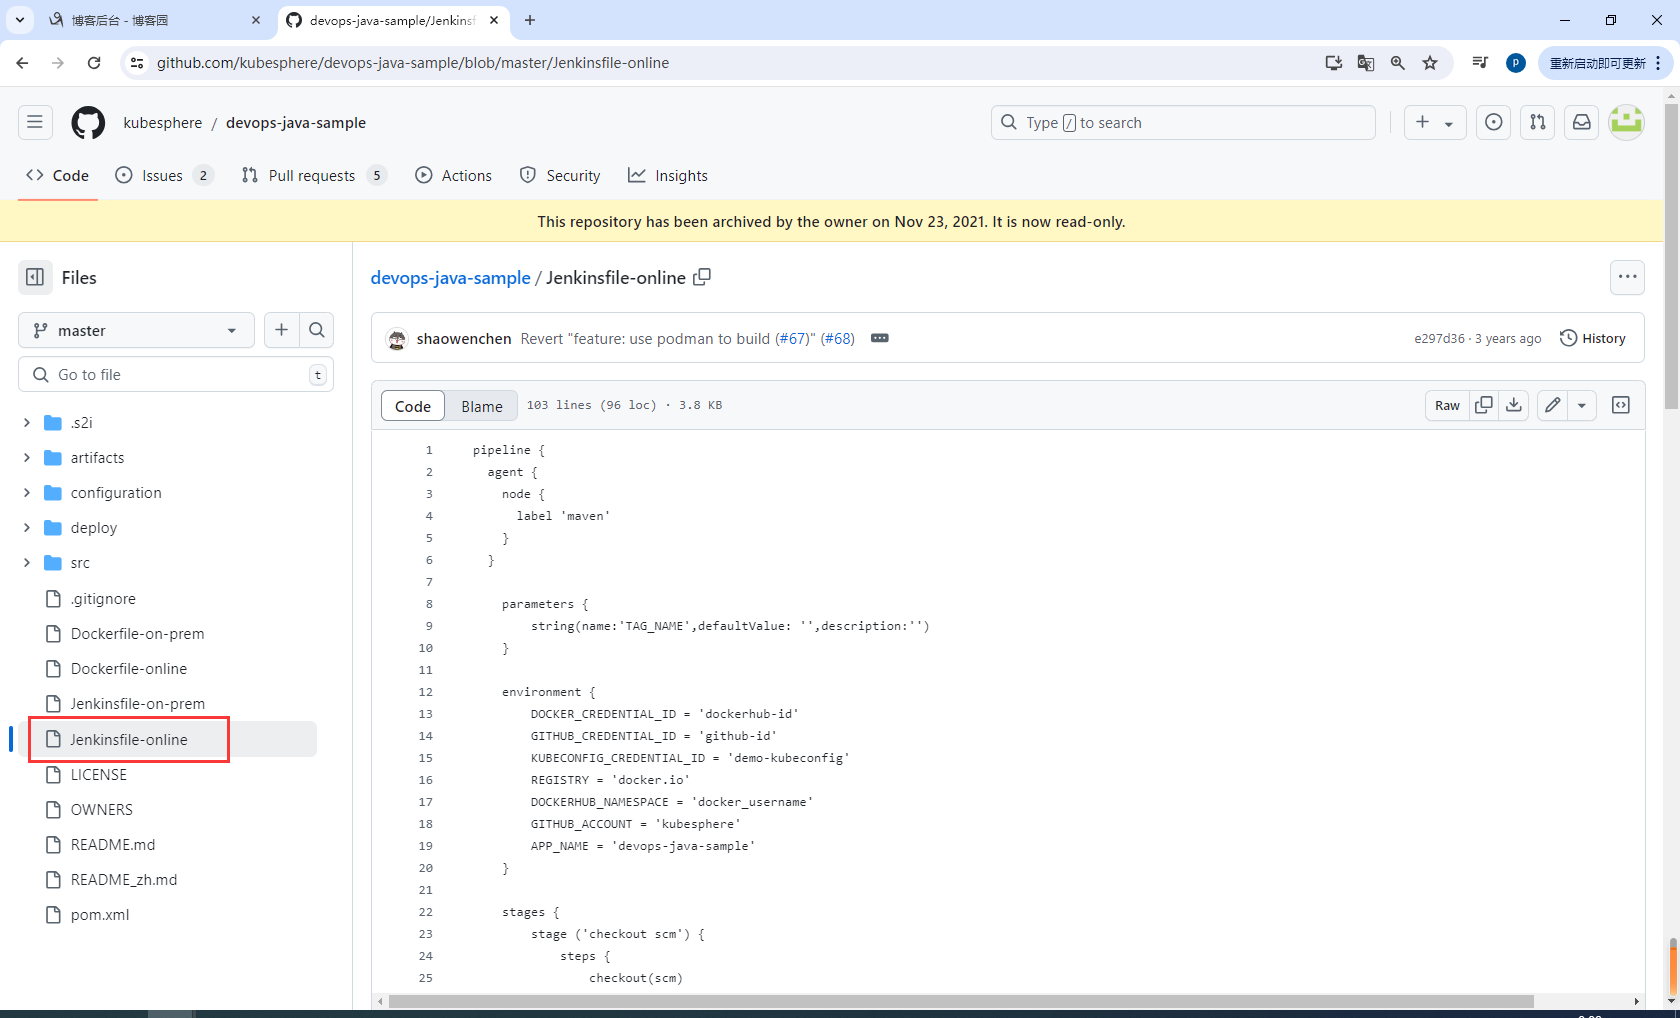Image resolution: width=1680 pixels, height=1018 pixels.
Task: Bookmark this page with star icon
Action: click(x=1430, y=63)
